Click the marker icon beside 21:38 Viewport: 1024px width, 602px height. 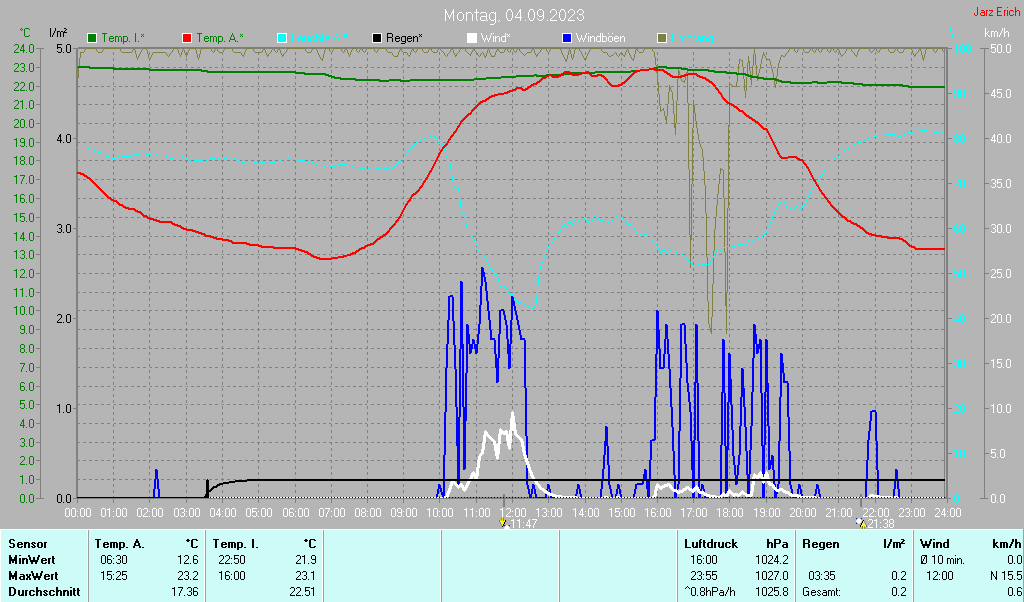[x=861, y=523]
